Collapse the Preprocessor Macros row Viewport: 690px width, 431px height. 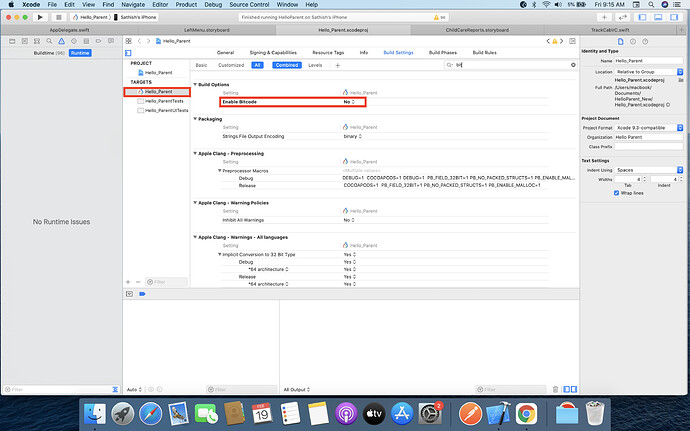point(220,170)
